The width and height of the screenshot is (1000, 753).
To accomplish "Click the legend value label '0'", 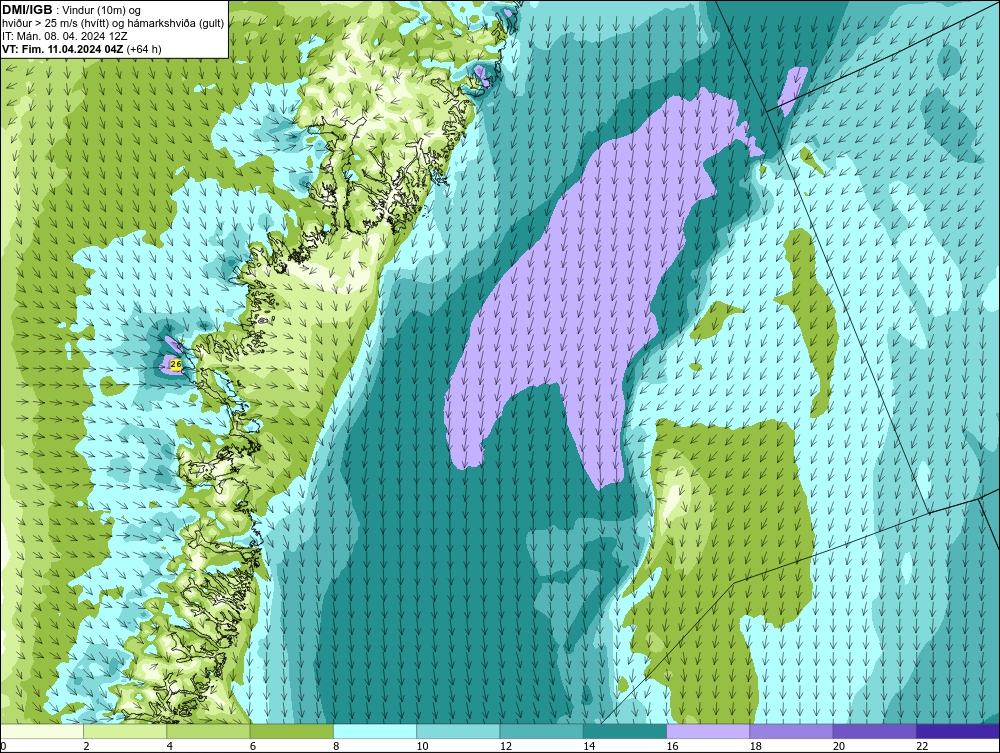I will coord(3,746).
